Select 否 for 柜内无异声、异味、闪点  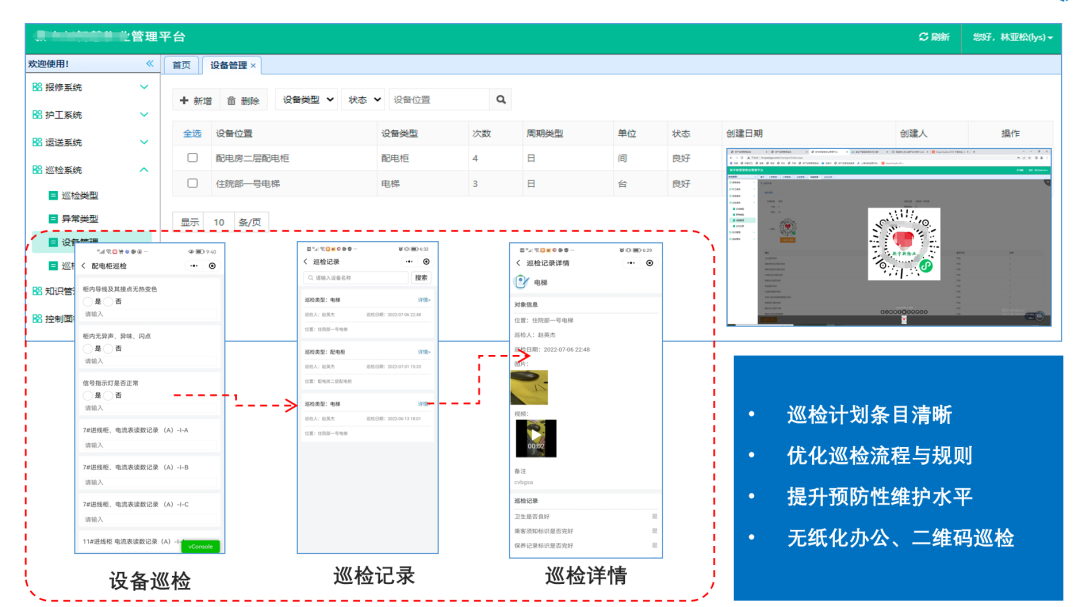(x=108, y=349)
